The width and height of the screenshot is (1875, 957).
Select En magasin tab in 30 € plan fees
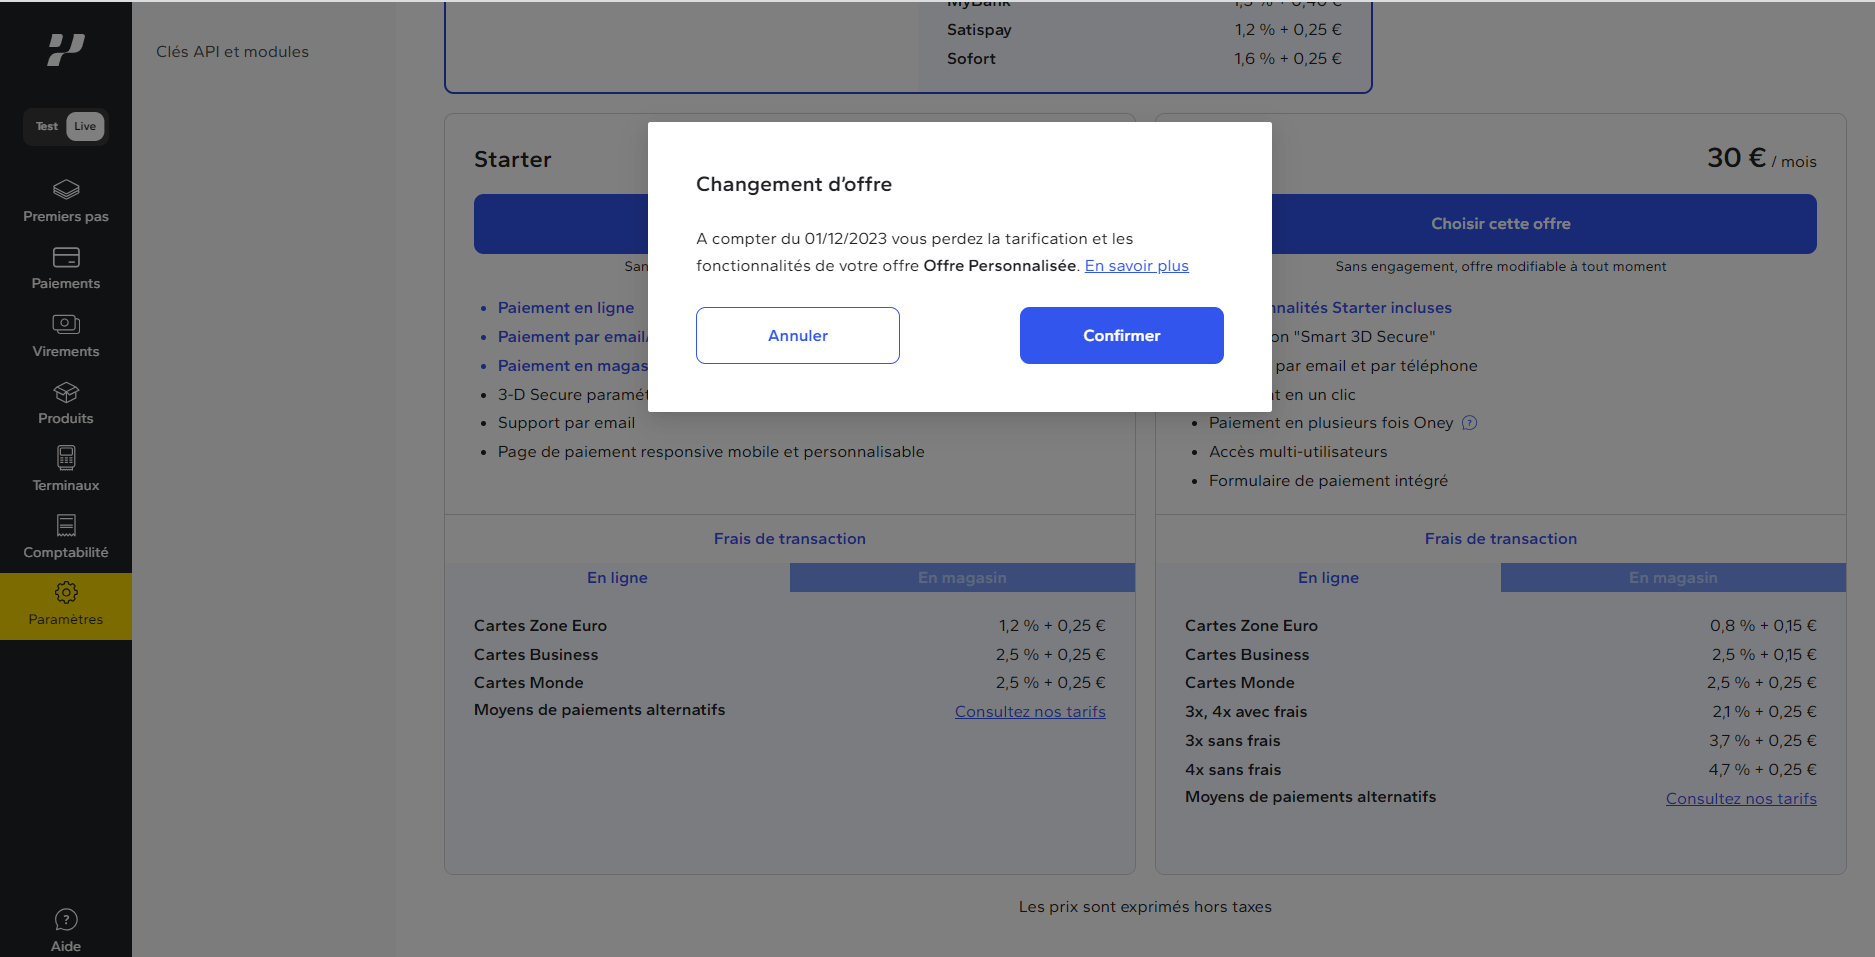(x=1673, y=578)
